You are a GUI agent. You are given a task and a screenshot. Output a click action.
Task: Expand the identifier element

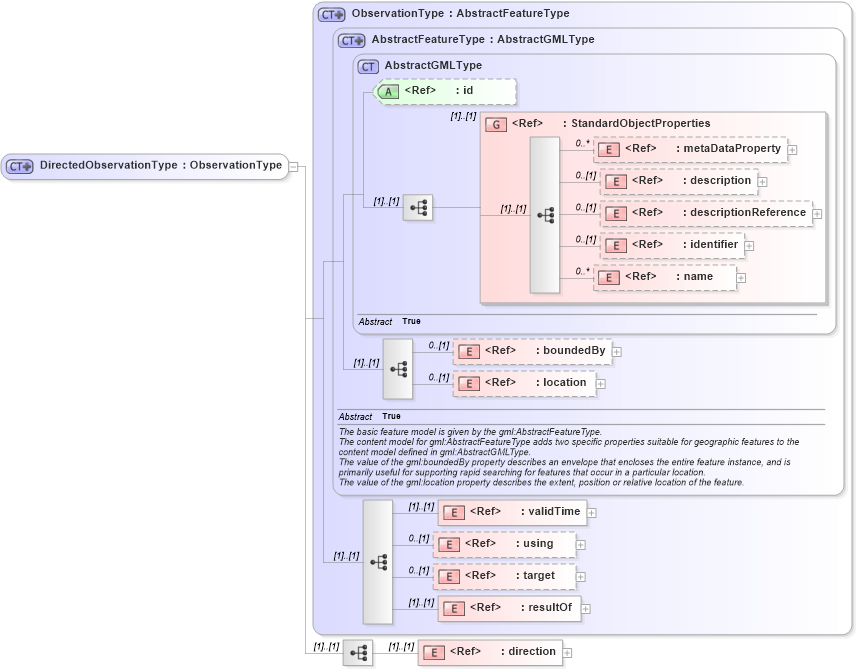(750, 246)
